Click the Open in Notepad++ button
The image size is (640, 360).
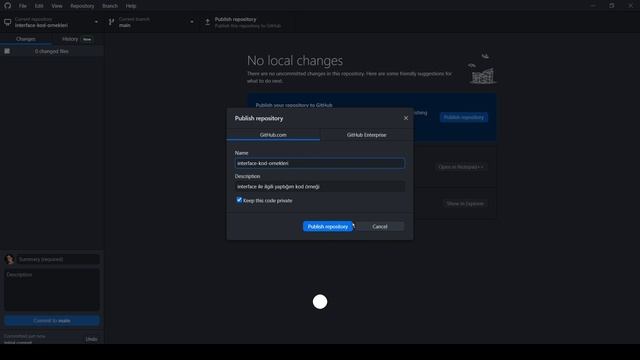[x=461, y=167]
